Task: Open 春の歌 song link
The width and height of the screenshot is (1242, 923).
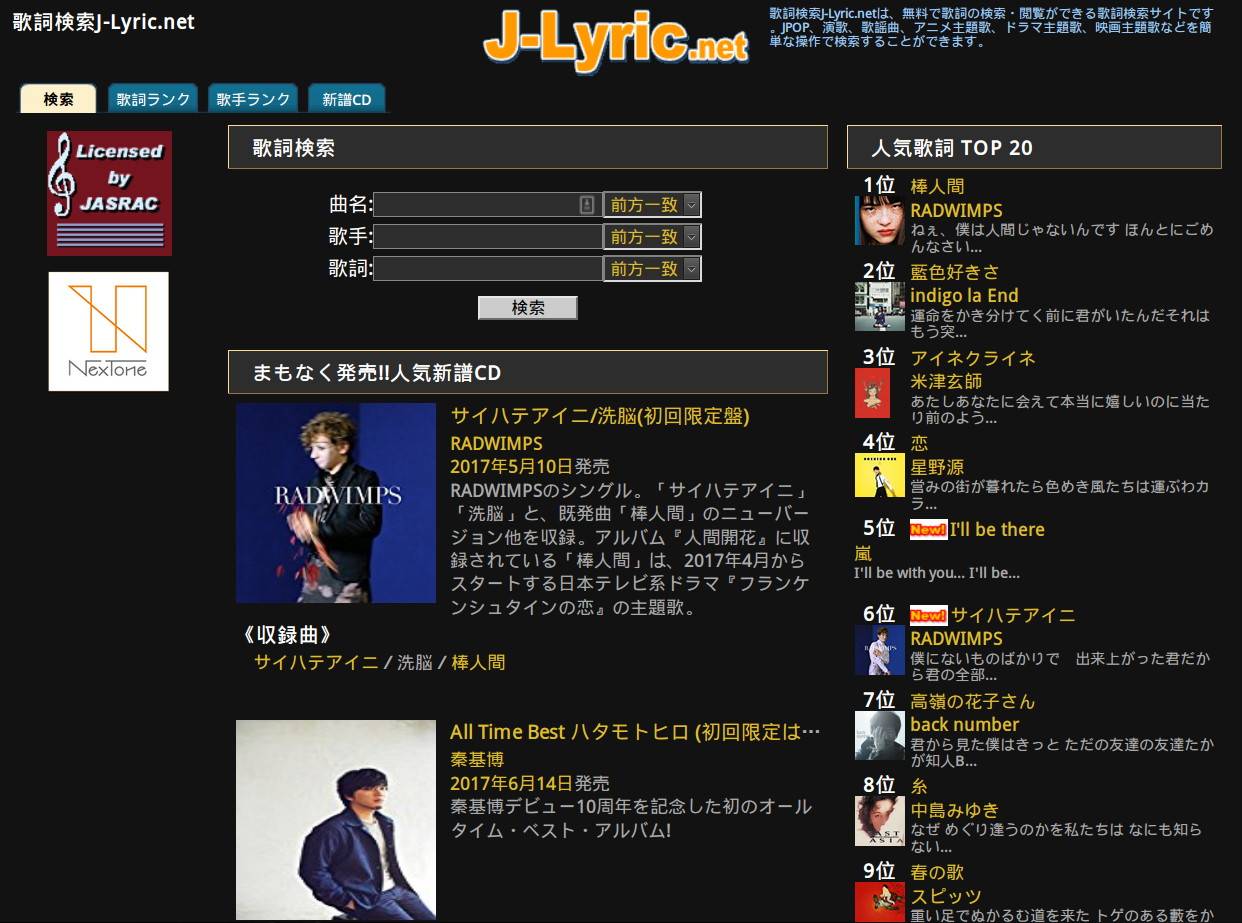Action: (937, 872)
